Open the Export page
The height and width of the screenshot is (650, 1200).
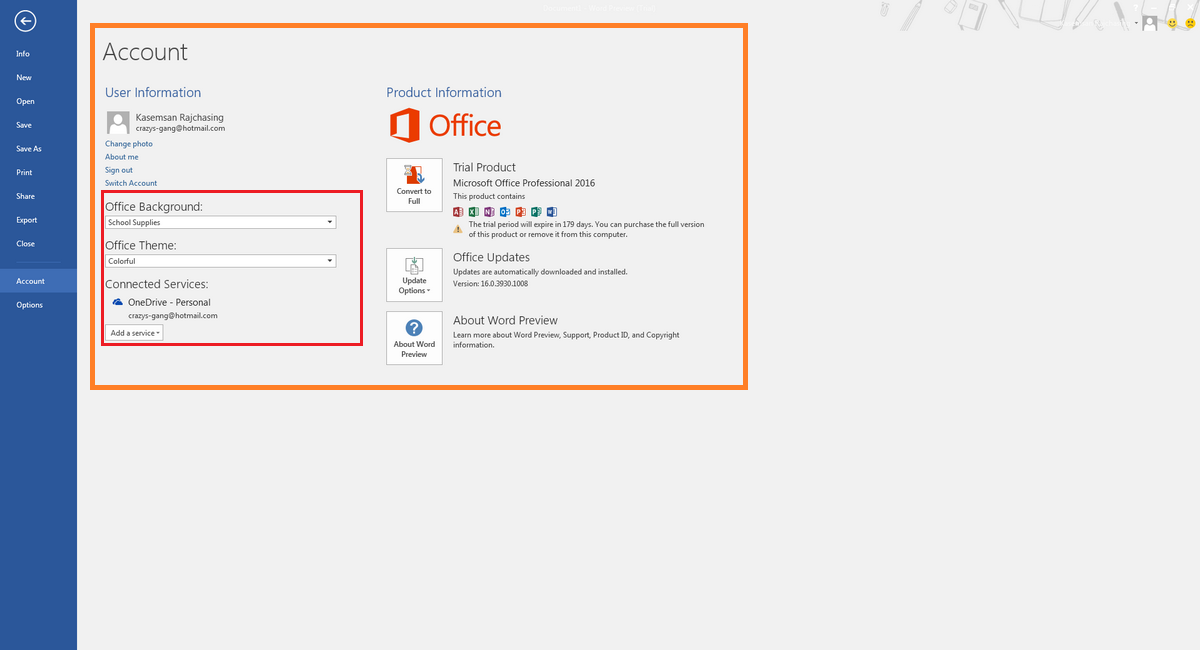click(27, 220)
